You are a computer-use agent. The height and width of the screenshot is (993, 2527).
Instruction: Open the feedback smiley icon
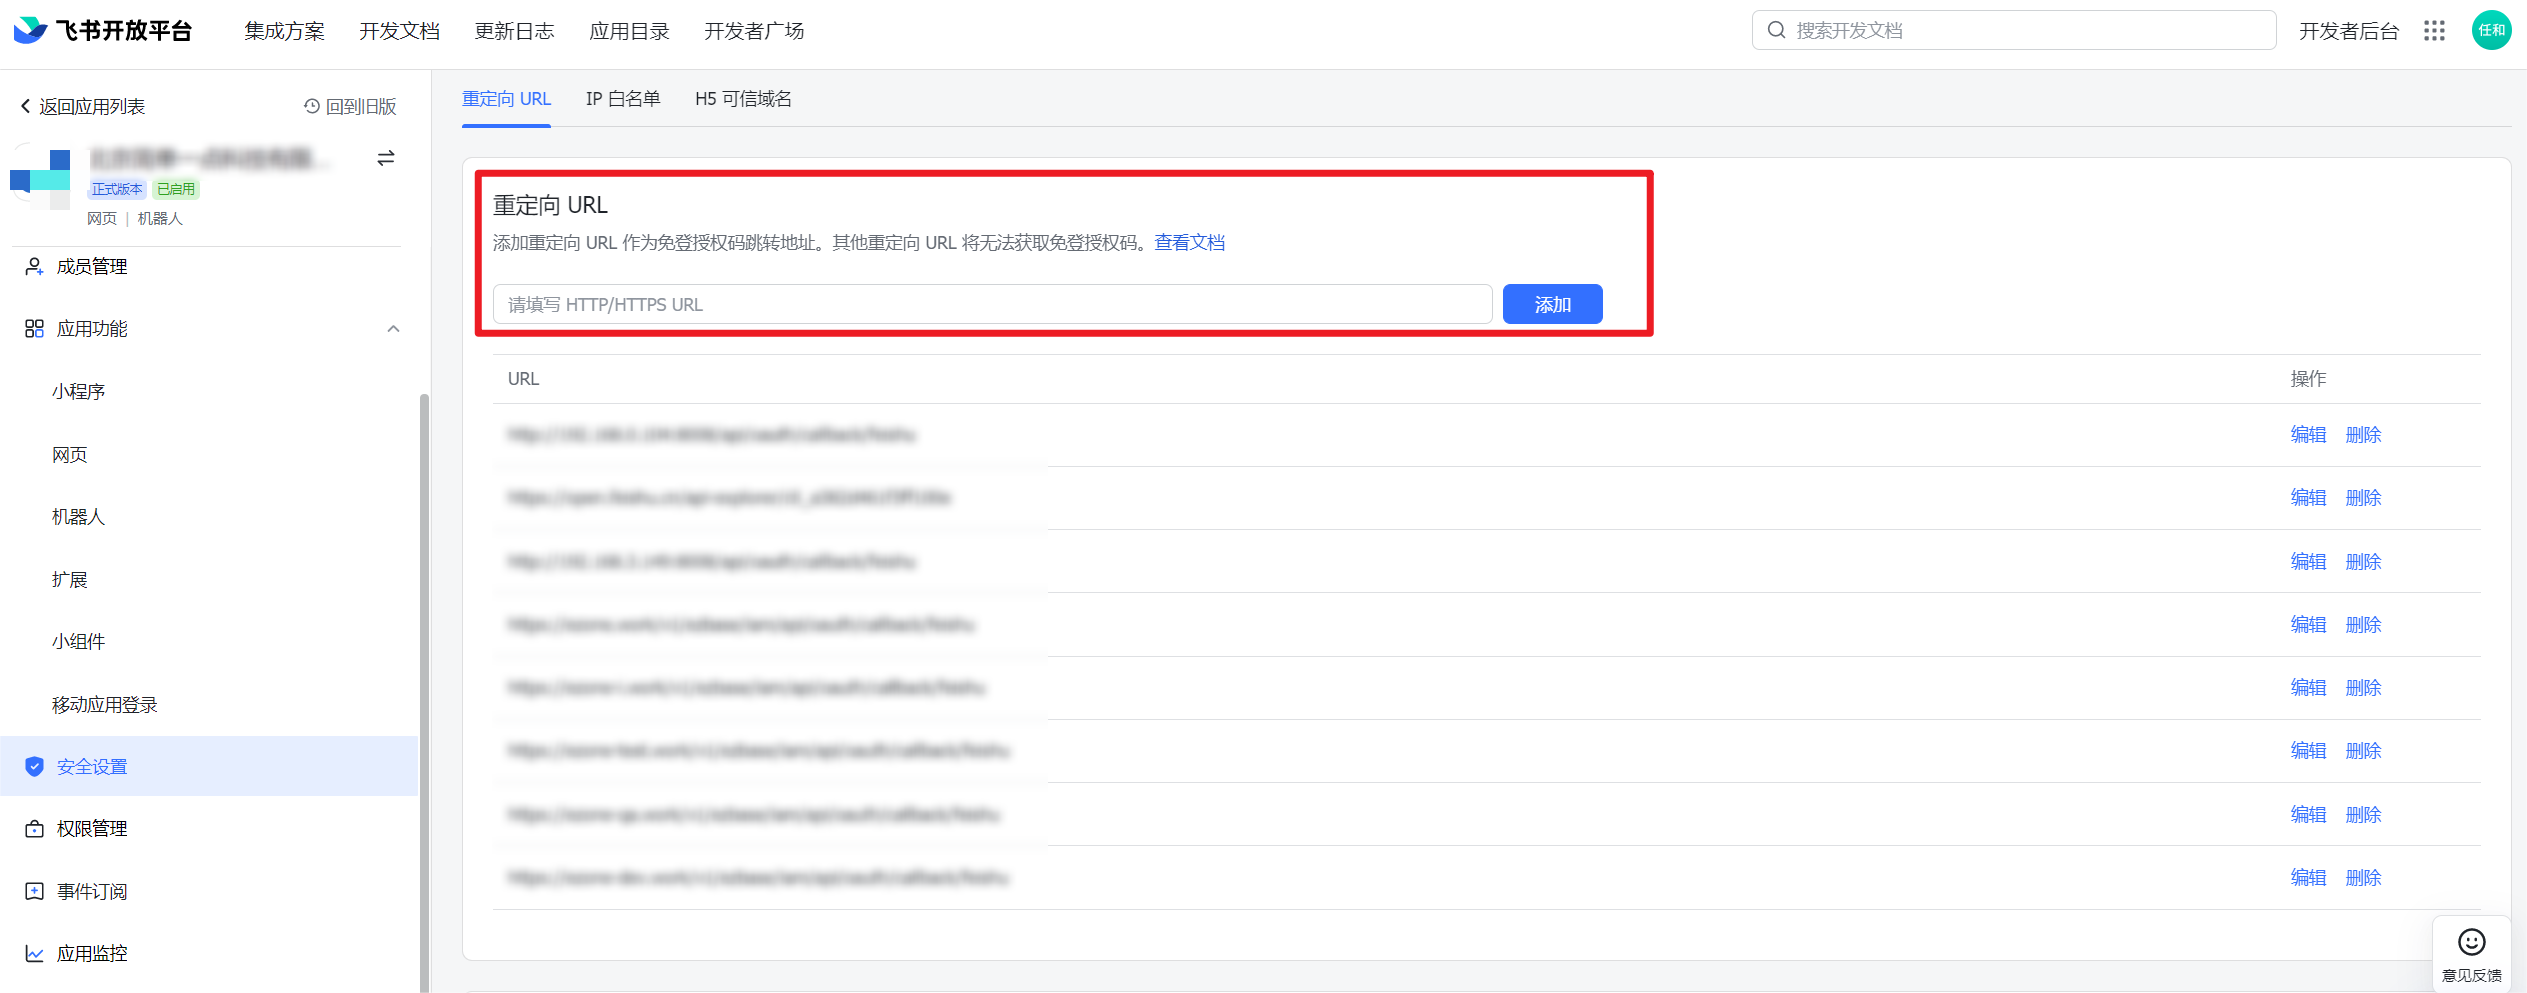point(2471,943)
